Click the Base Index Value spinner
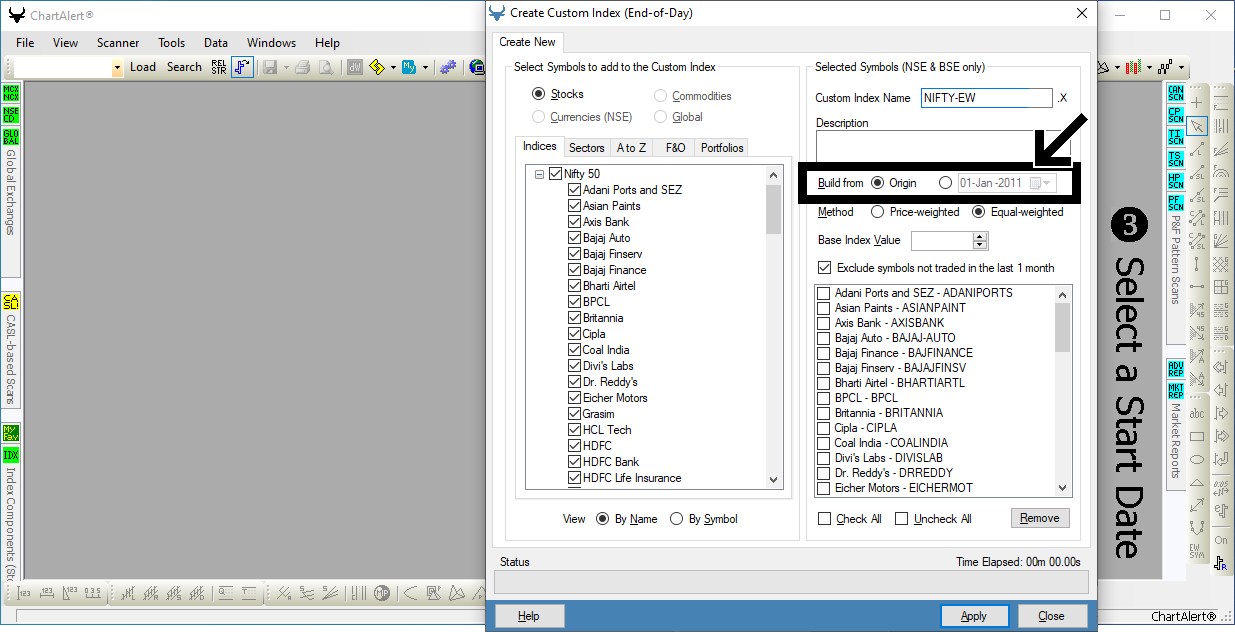This screenshot has width=1235, height=632. tap(980, 240)
